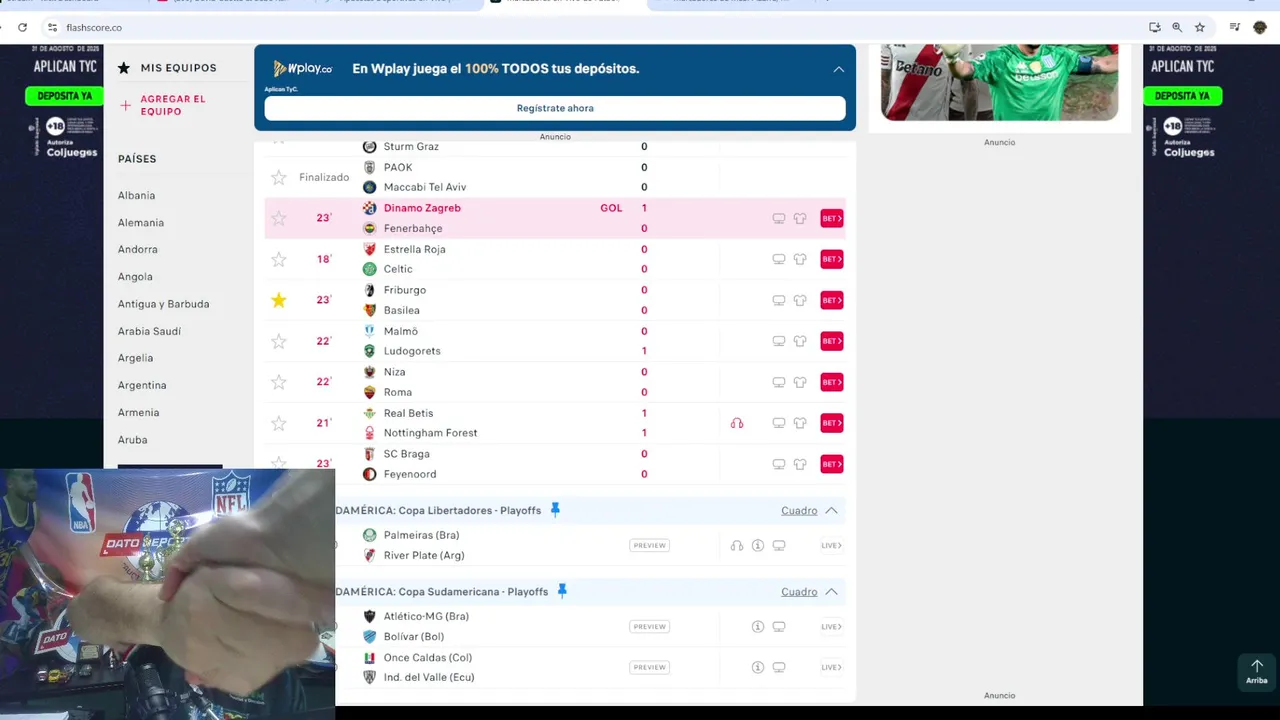Open LIVE link for Palmeiras vs River Plate
Screen dimensions: 1280x720
pos(831,546)
